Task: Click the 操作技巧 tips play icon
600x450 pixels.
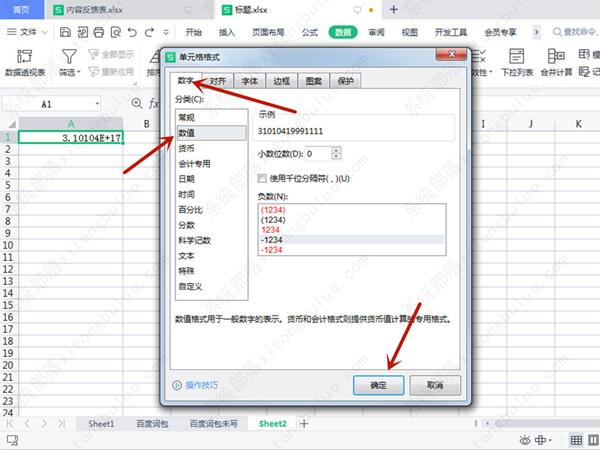Action: click(x=177, y=384)
